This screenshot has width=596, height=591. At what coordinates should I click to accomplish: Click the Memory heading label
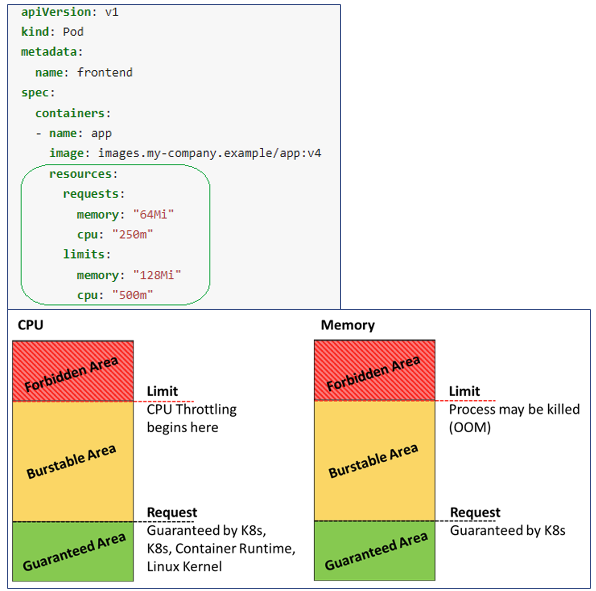(348, 325)
